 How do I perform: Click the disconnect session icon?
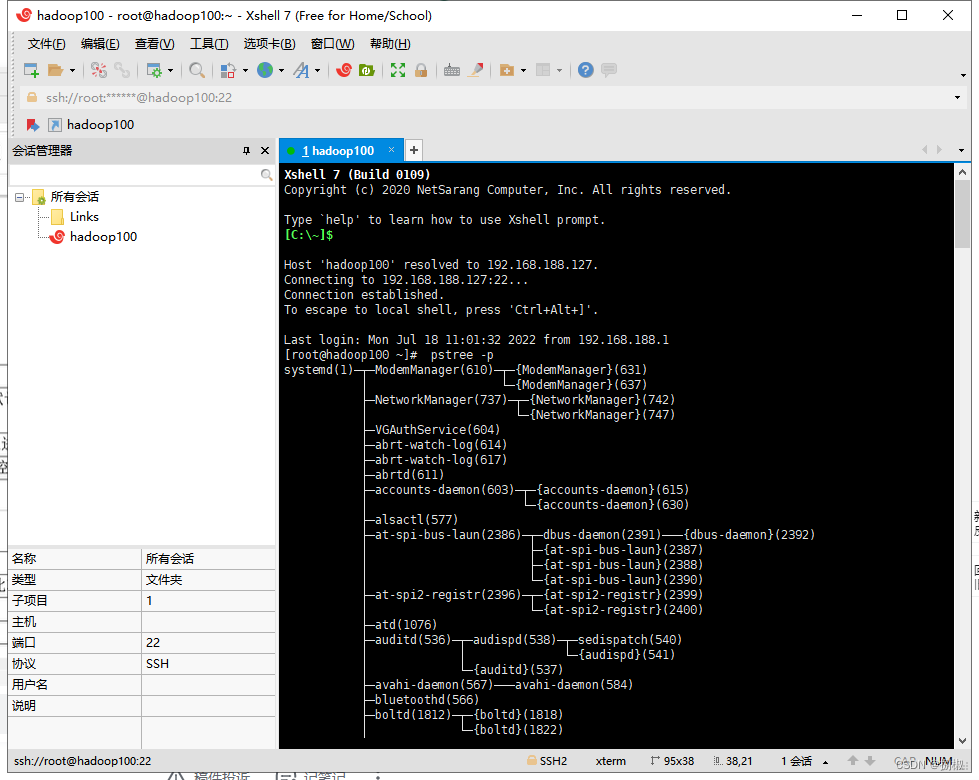(99, 70)
